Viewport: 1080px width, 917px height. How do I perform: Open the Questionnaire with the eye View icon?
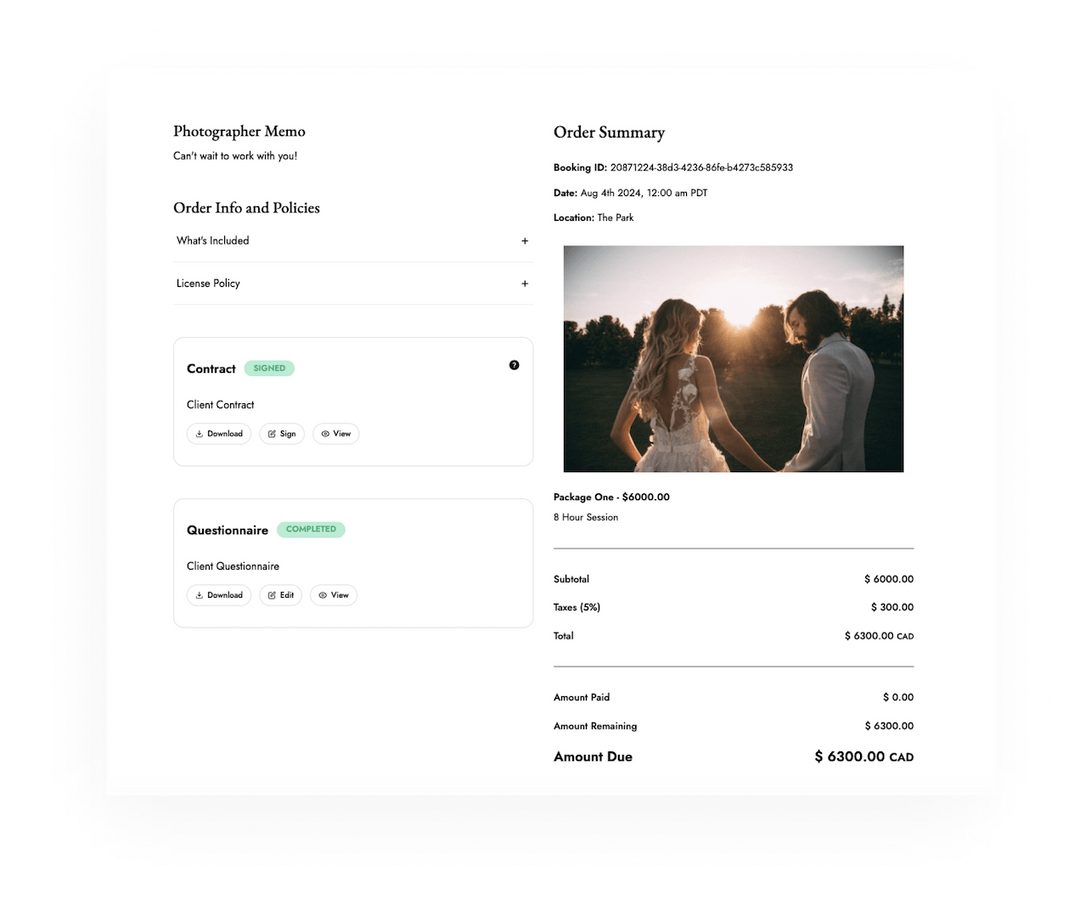321,595
